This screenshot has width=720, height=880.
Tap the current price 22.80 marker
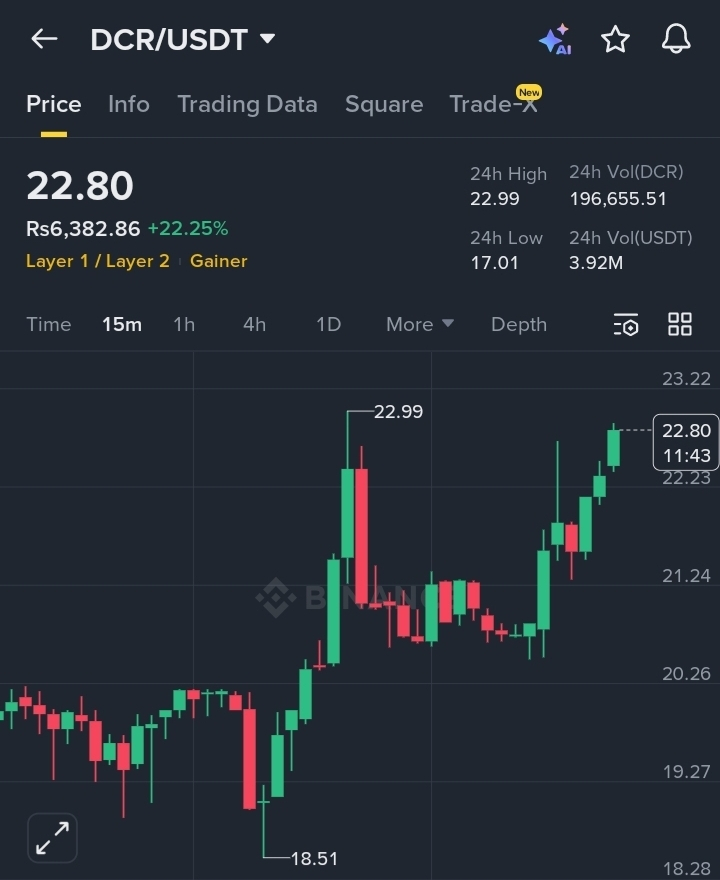click(x=686, y=442)
